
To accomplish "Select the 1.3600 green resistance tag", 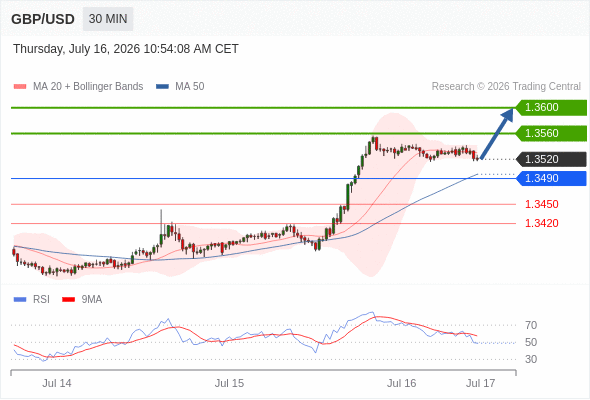I will (x=551, y=108).
